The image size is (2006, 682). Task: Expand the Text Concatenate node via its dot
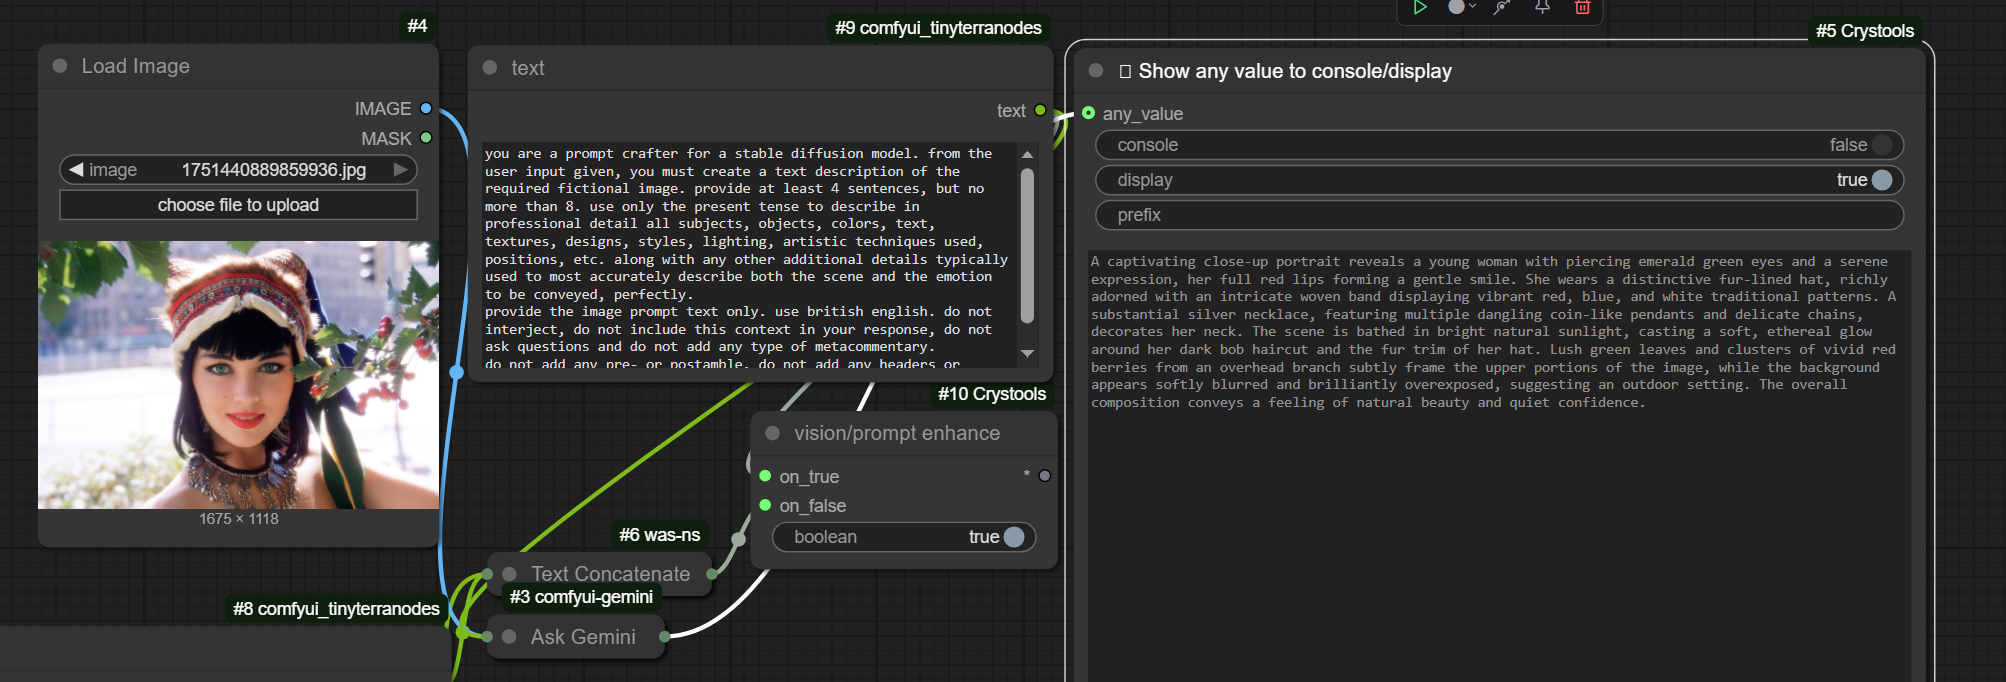(x=509, y=574)
